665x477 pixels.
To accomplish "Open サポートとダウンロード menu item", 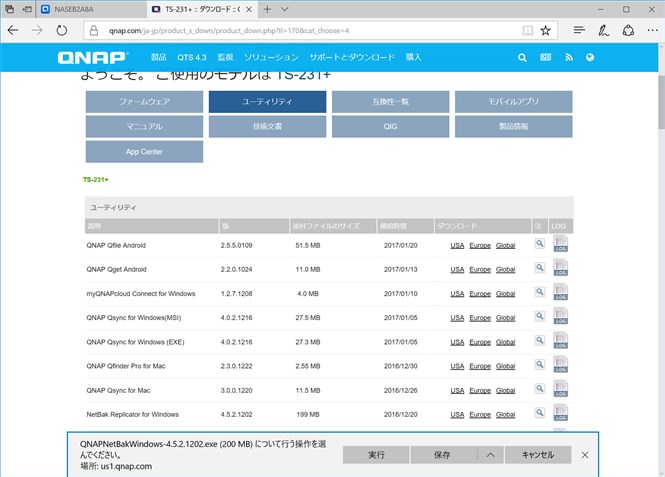I will coord(352,57).
